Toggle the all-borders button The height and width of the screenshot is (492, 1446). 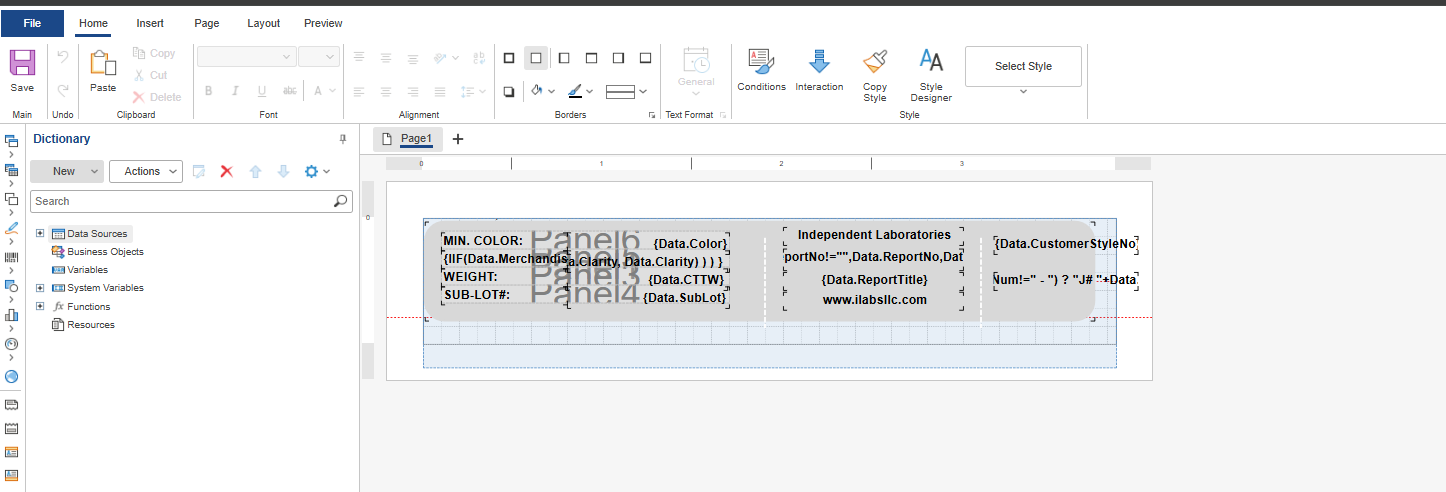[509, 58]
